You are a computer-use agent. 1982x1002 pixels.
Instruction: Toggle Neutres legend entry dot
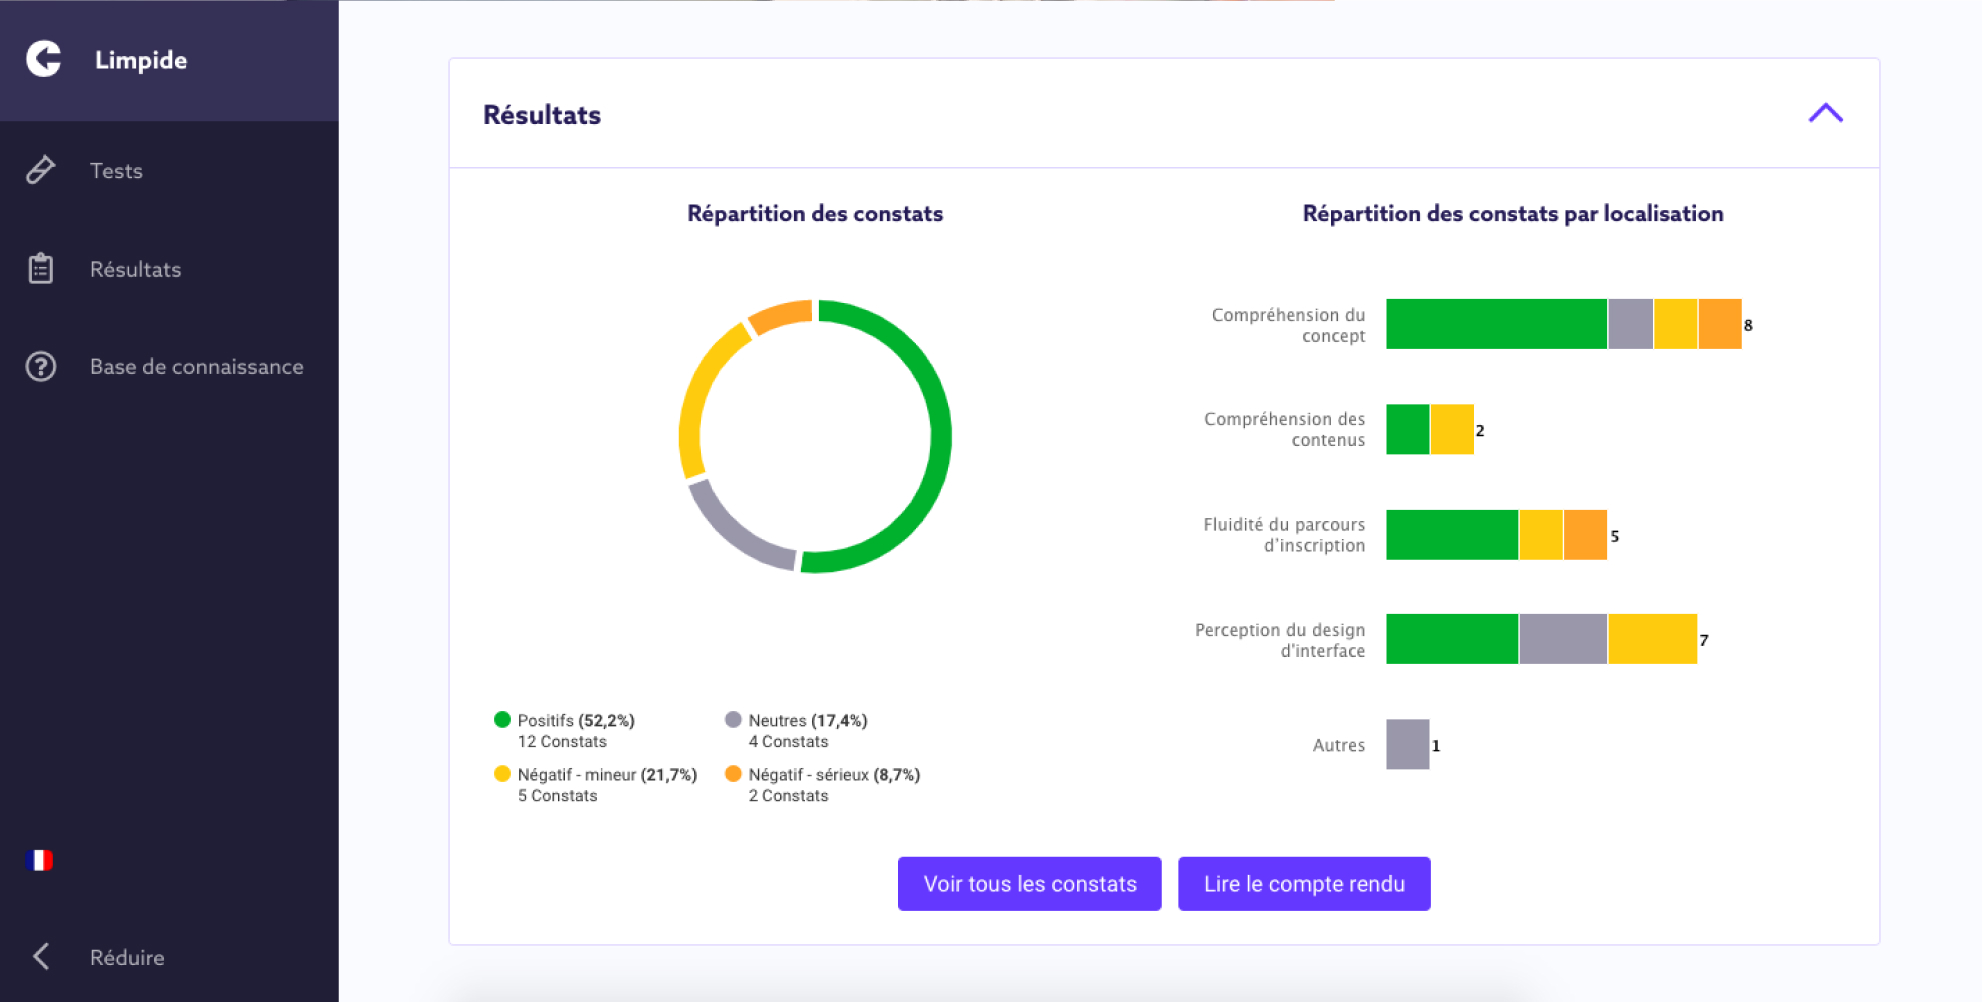tap(733, 720)
